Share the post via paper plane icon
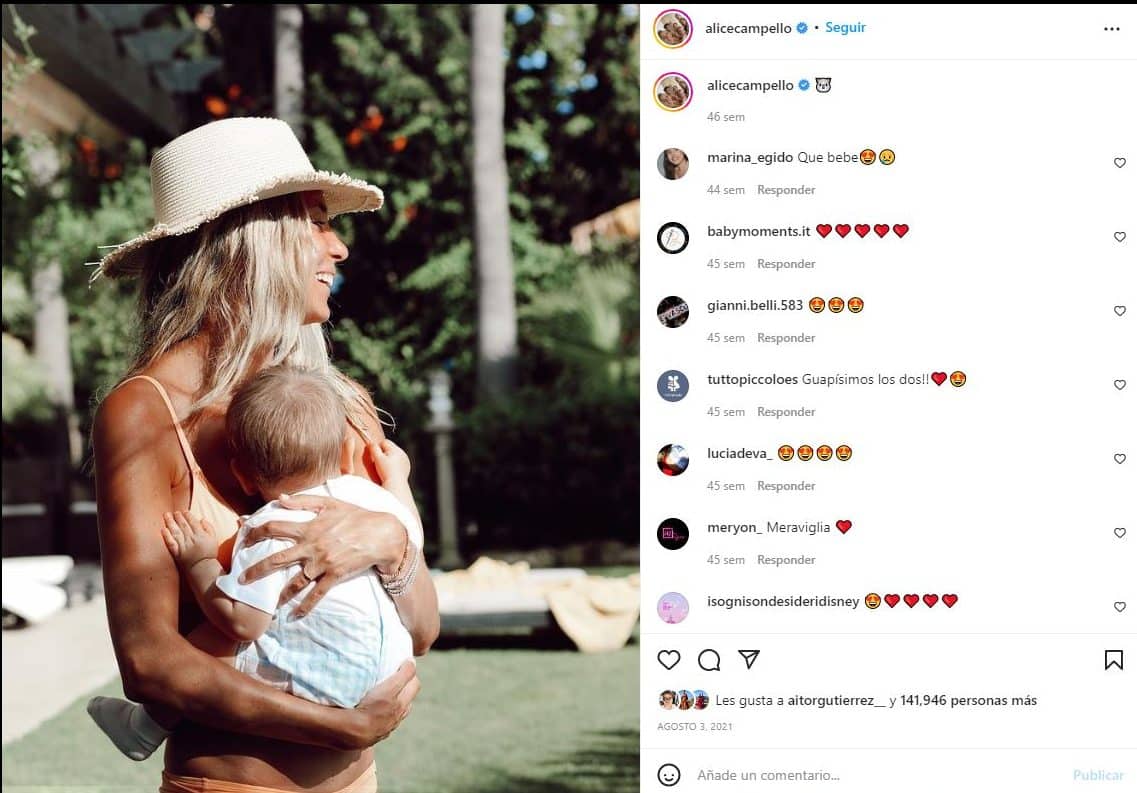The height and width of the screenshot is (793, 1137). (748, 658)
